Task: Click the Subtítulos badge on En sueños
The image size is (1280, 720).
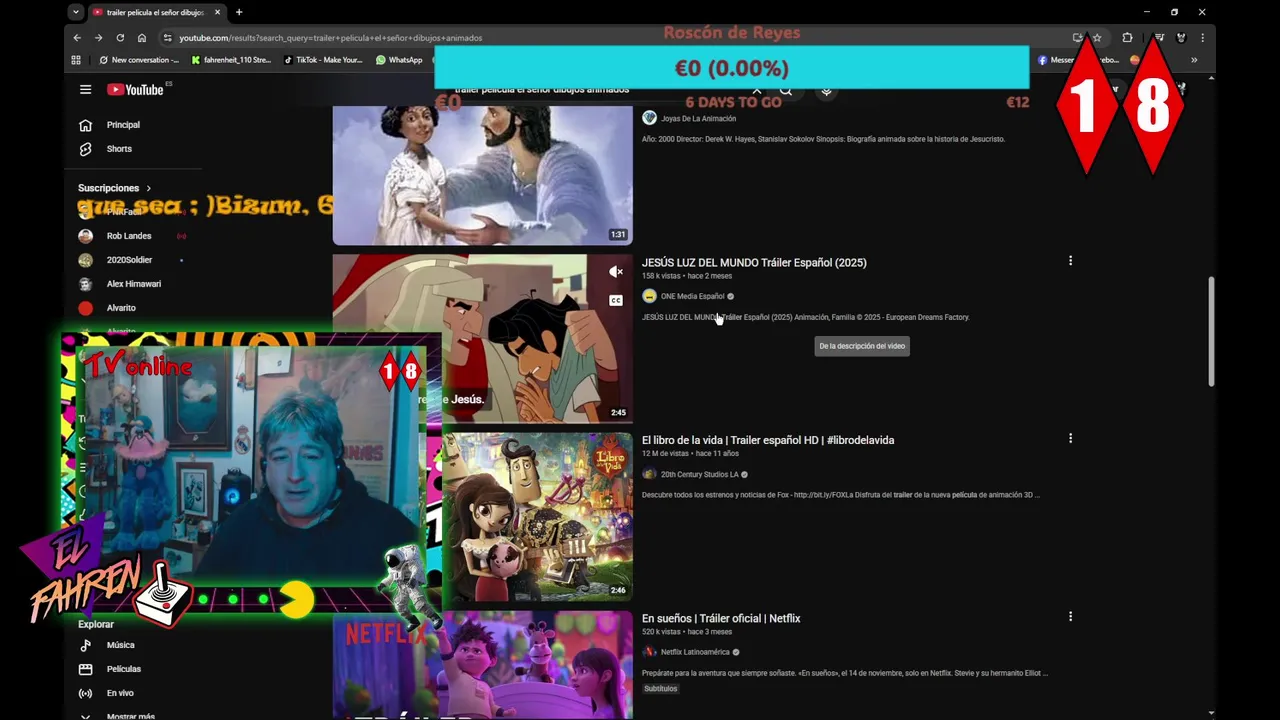Action: [660, 689]
